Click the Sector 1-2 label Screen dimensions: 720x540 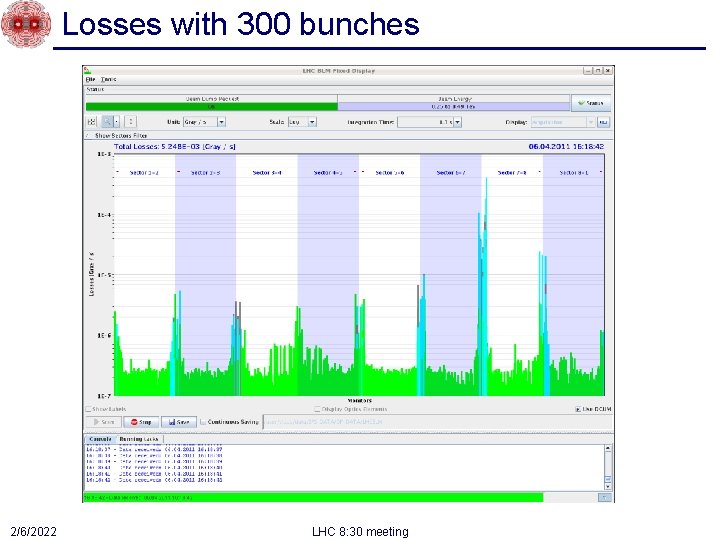pos(144,173)
